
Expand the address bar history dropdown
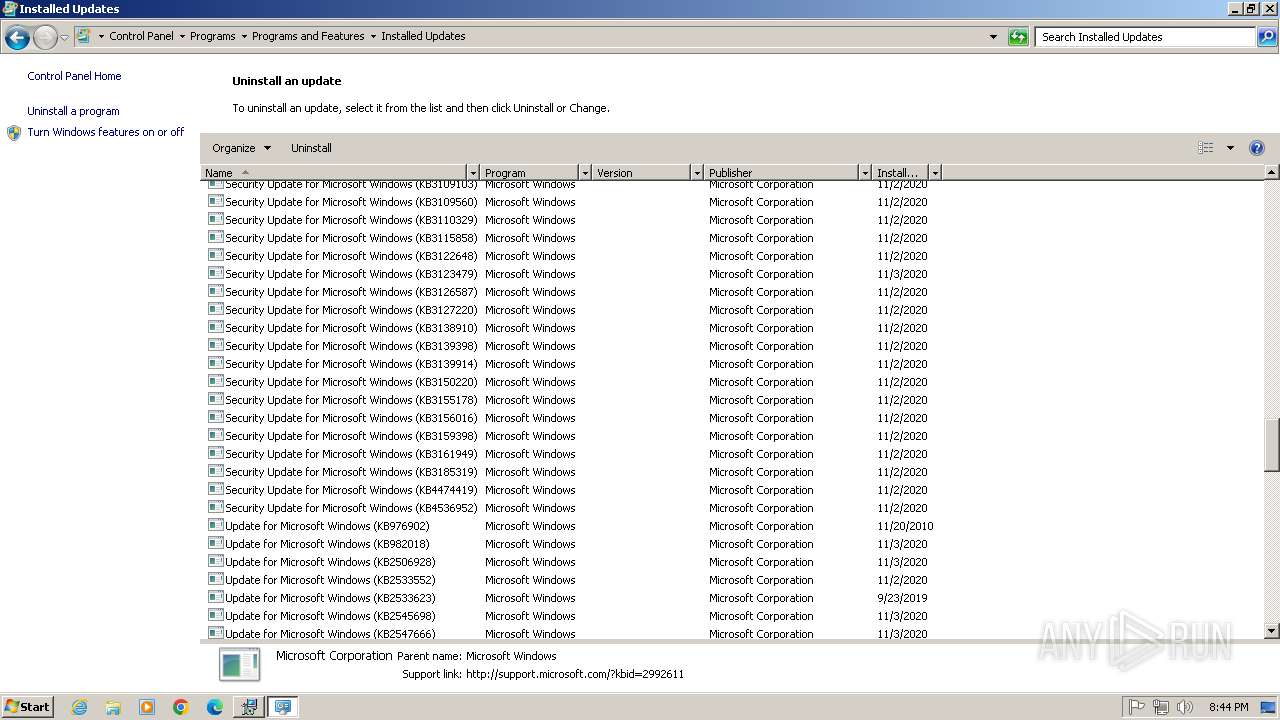pos(993,37)
